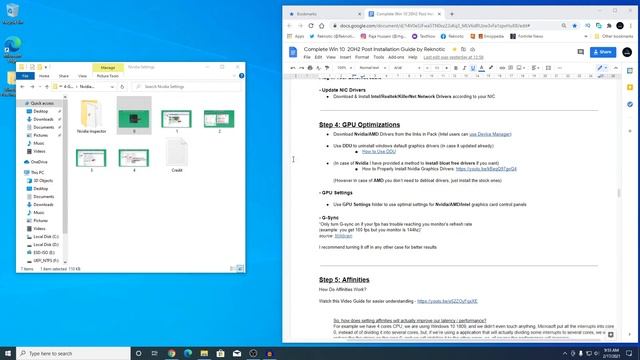Open Microsoft Store from the taskbar

click(x=220, y=353)
